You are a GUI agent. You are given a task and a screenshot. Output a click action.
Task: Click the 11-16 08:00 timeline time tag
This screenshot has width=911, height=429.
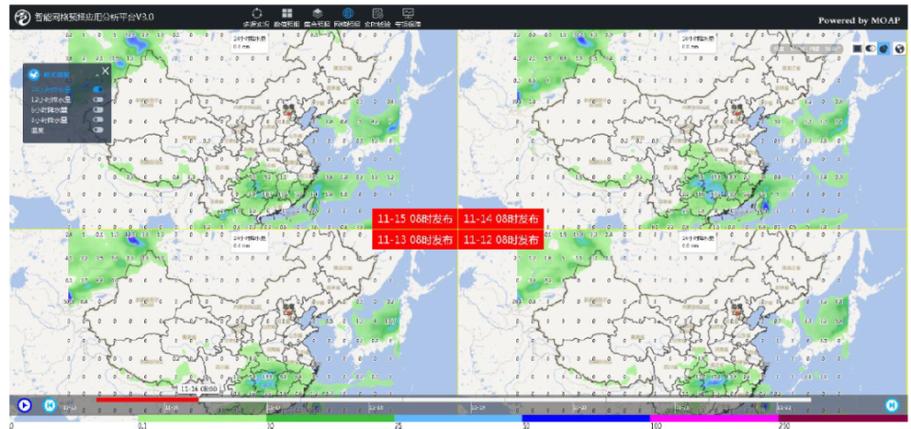[x=199, y=388]
